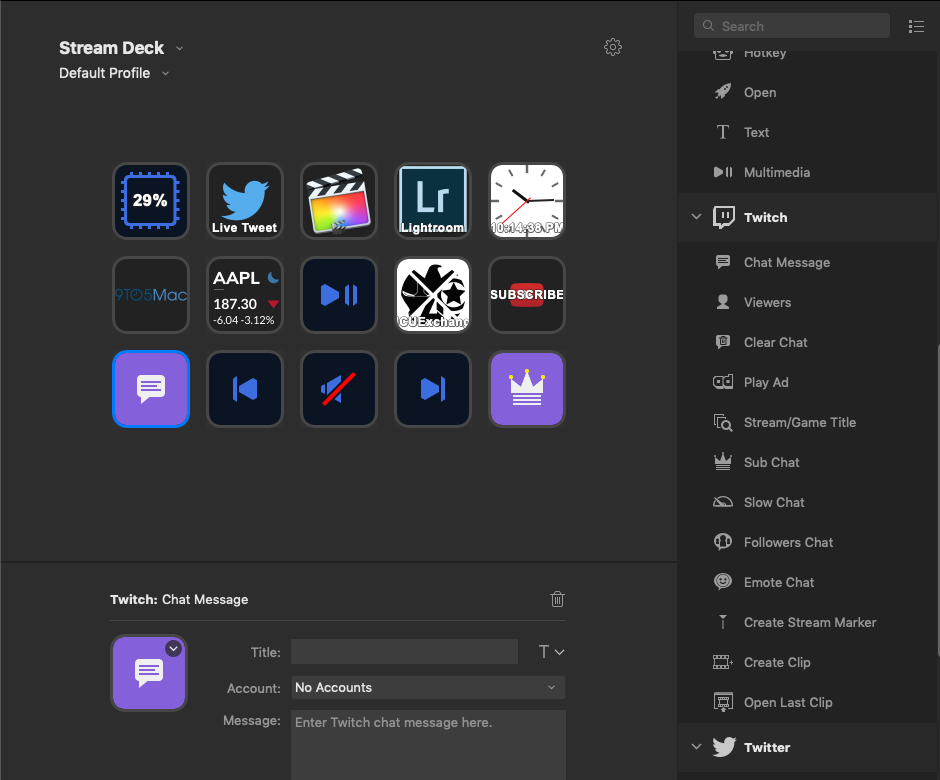Click the YouTube Subscribe key
The image size is (940, 780).
click(x=526, y=295)
